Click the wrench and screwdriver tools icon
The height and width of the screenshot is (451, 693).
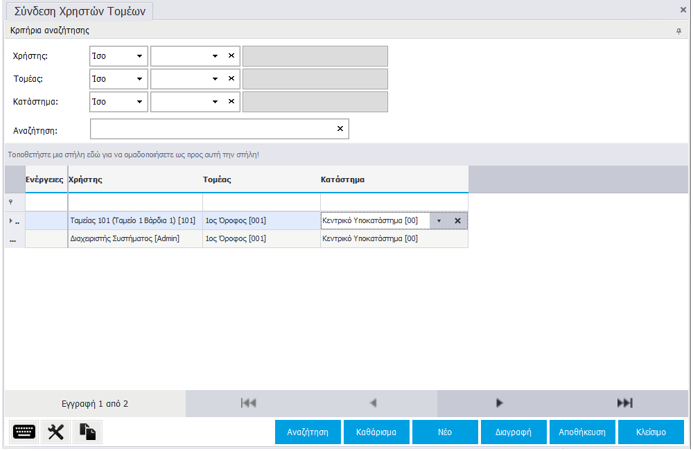click(56, 432)
